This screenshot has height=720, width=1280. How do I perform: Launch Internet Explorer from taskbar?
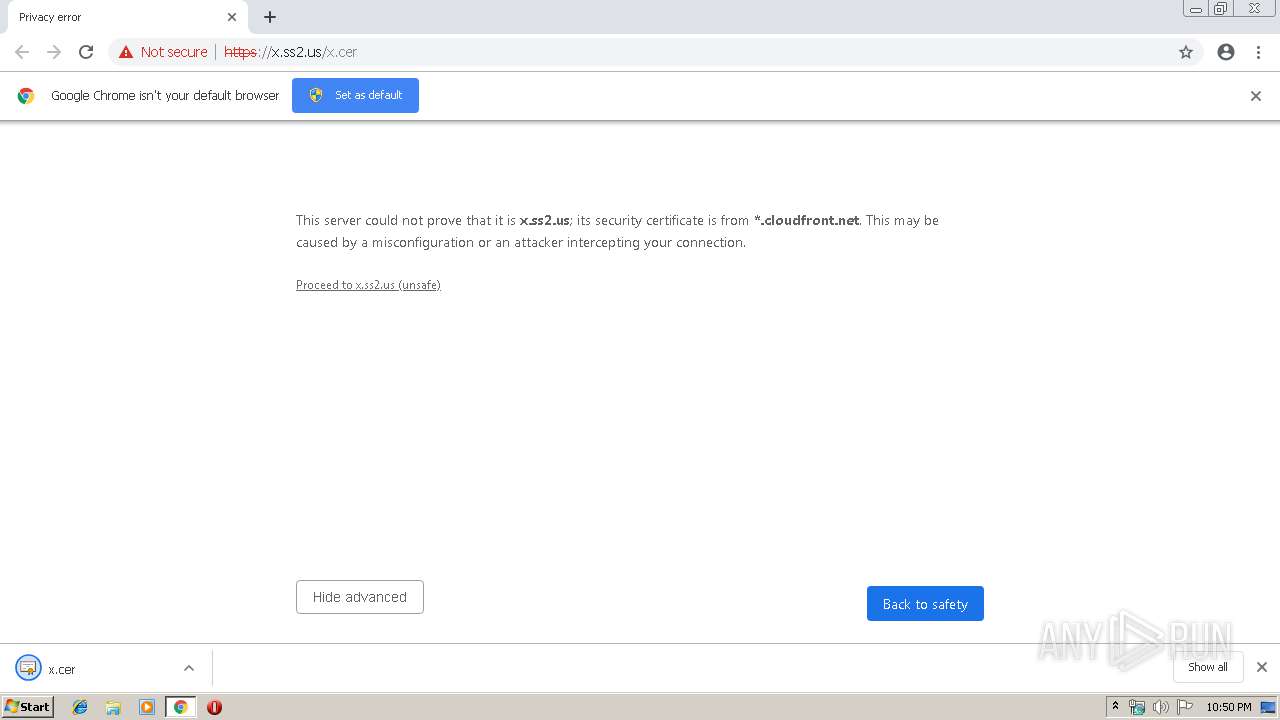pos(80,707)
